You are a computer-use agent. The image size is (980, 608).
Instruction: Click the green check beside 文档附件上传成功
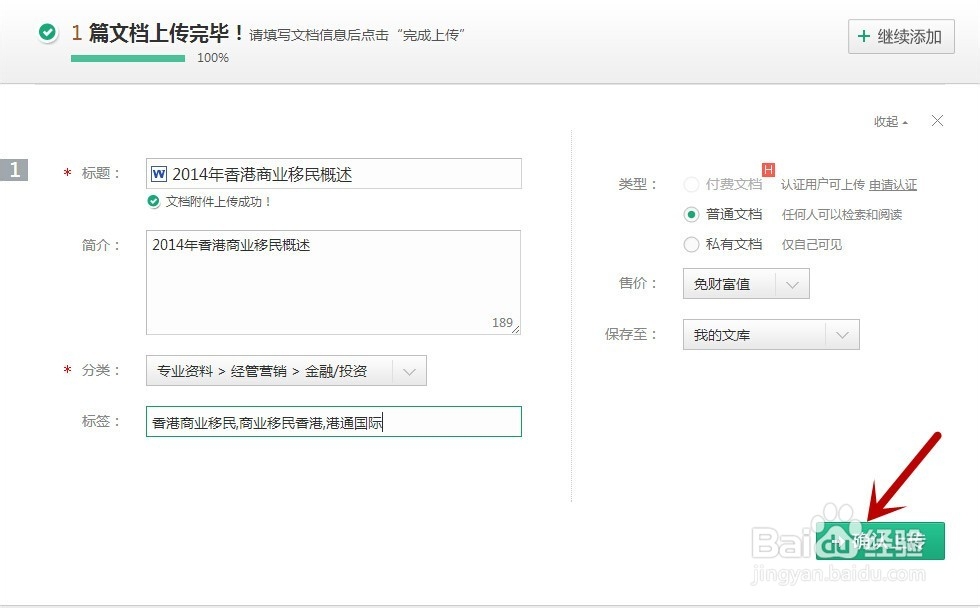[x=153, y=201]
